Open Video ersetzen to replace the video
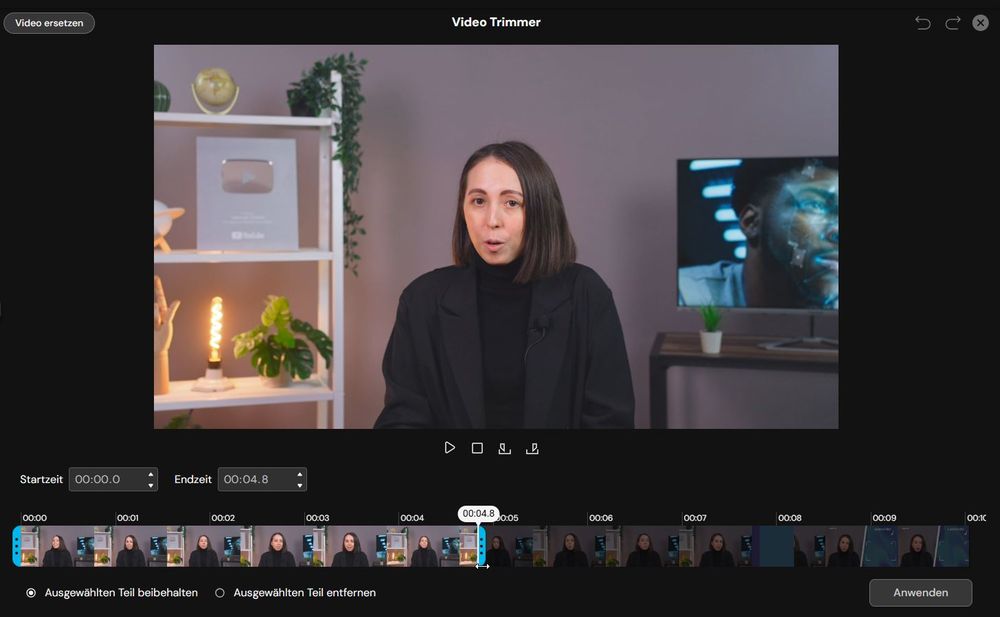Viewport: 1000px width, 617px height. (48, 22)
